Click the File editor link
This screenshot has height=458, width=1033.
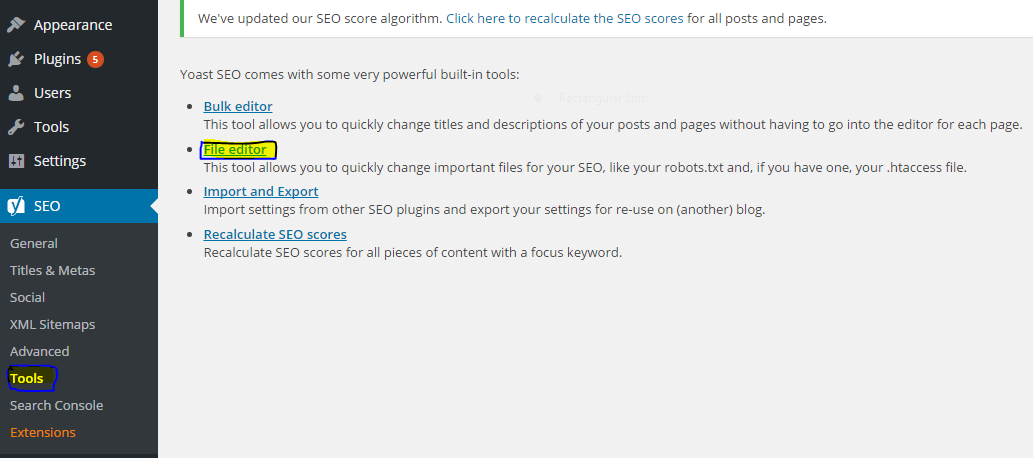(x=235, y=150)
